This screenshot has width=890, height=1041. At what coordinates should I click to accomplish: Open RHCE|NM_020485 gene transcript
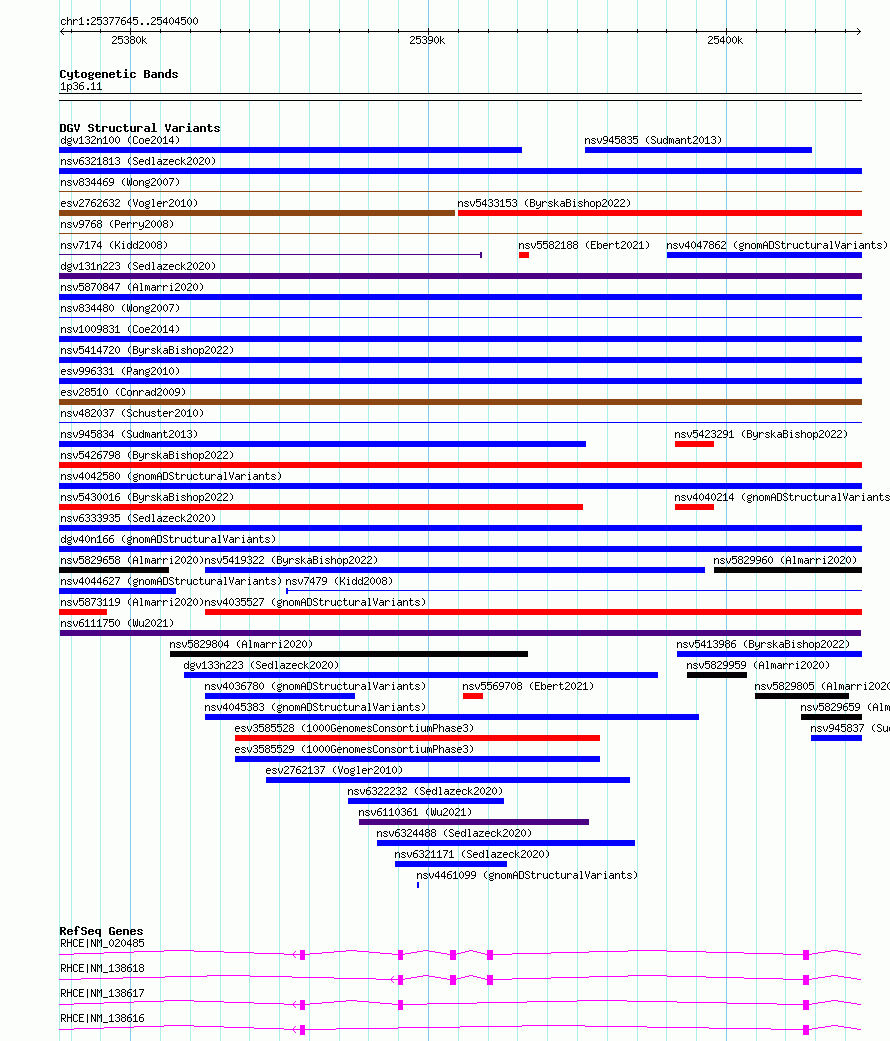461,955
